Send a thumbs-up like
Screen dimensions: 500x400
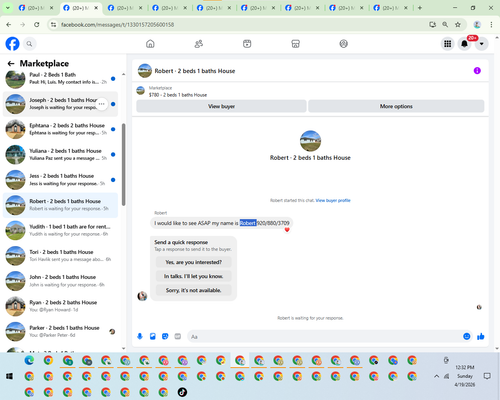coord(481,336)
